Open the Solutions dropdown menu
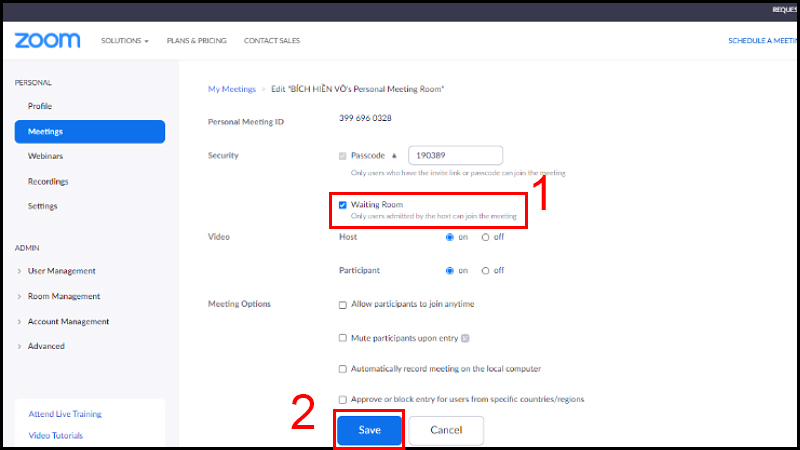Viewport: 800px width, 450px height. (x=124, y=40)
